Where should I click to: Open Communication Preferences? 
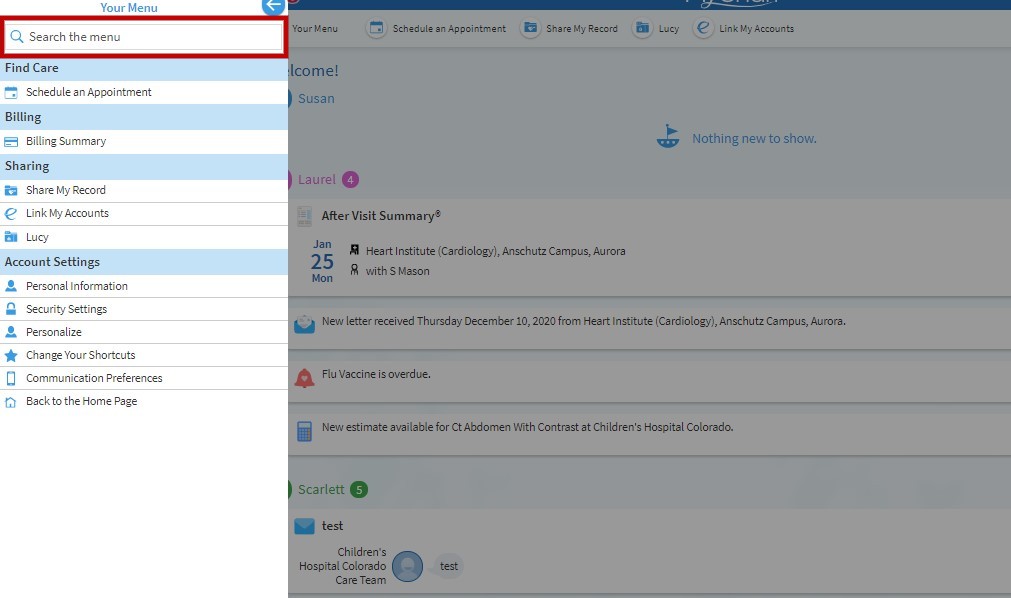coord(94,378)
